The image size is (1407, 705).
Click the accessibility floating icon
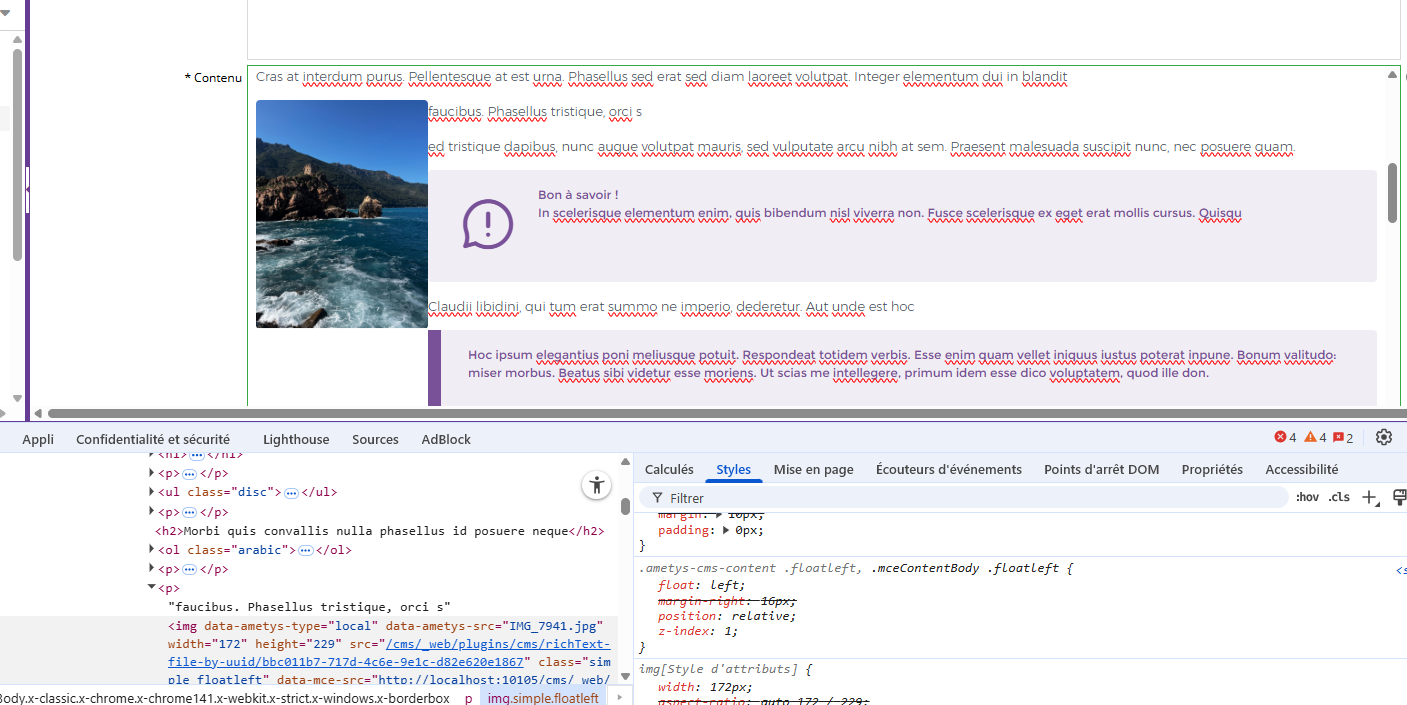(597, 486)
